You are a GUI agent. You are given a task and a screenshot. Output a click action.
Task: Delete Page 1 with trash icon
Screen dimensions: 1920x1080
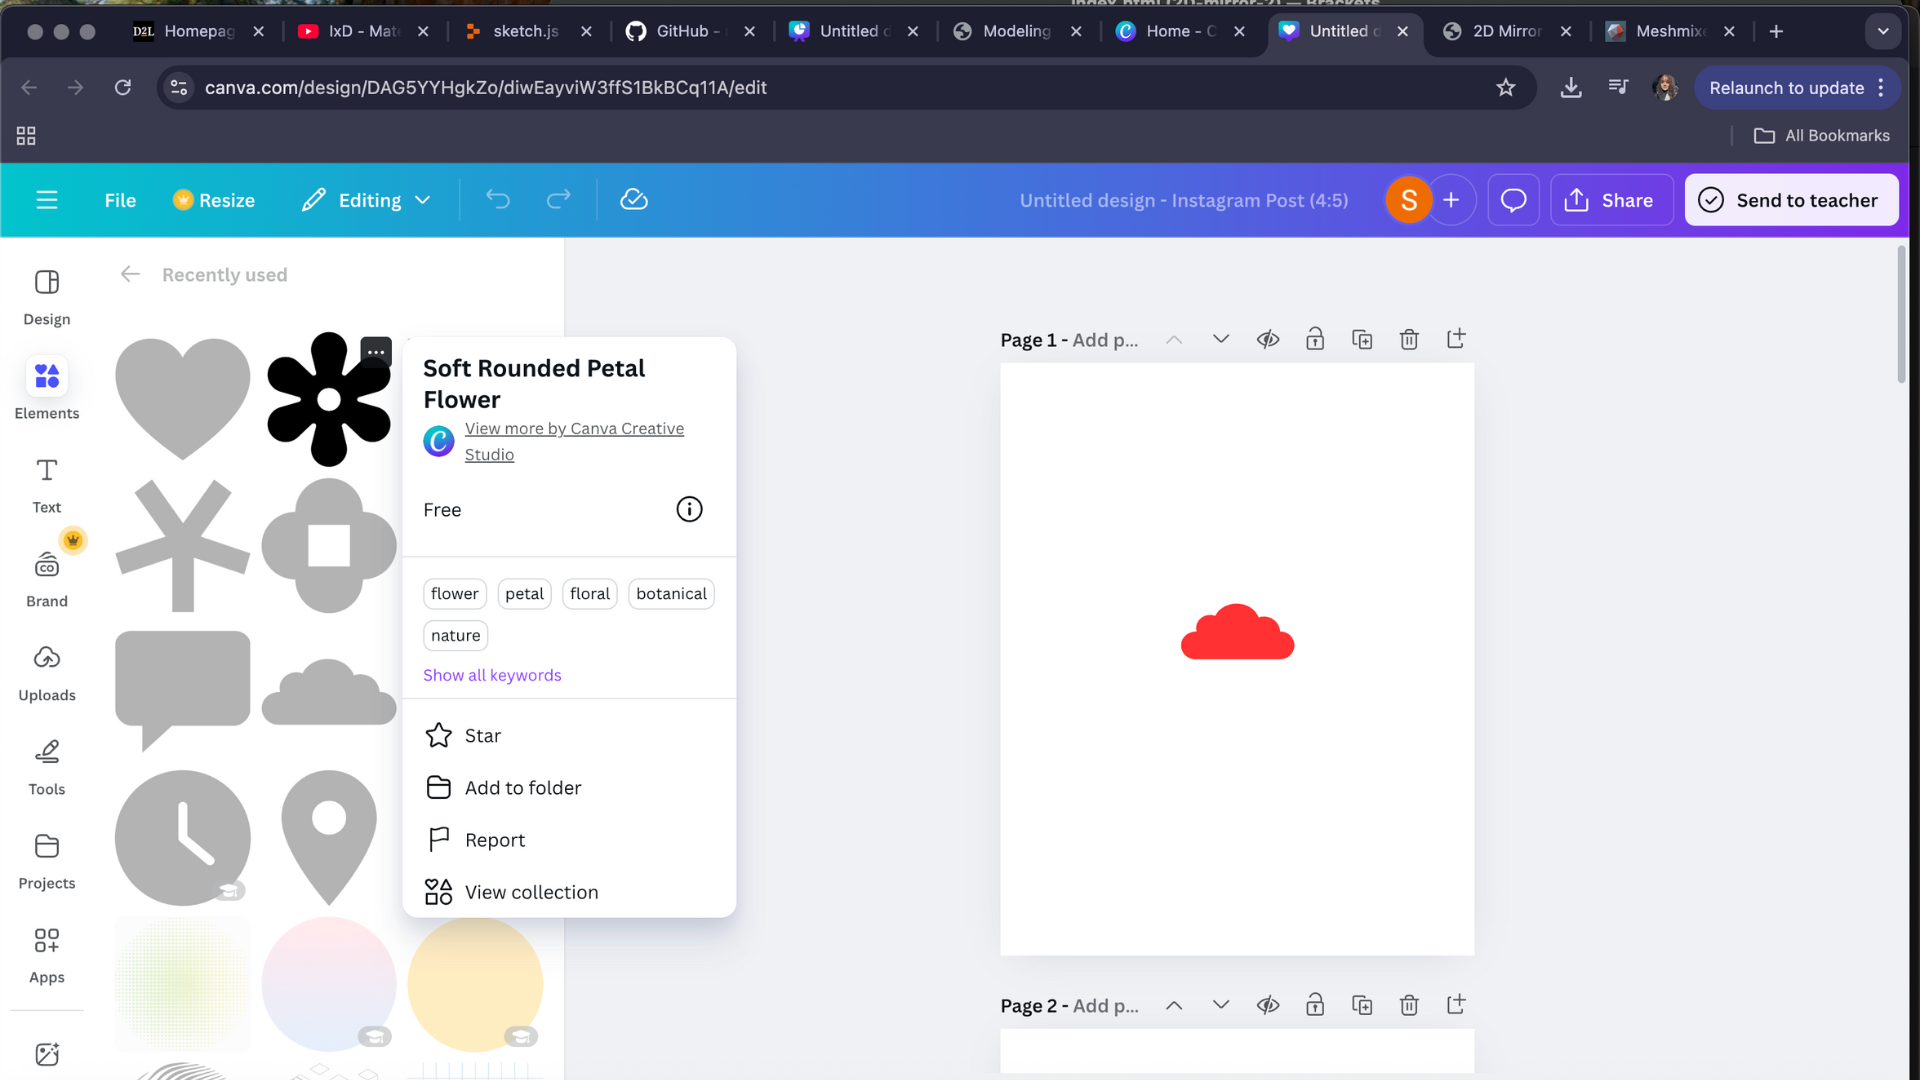pyautogui.click(x=1409, y=339)
